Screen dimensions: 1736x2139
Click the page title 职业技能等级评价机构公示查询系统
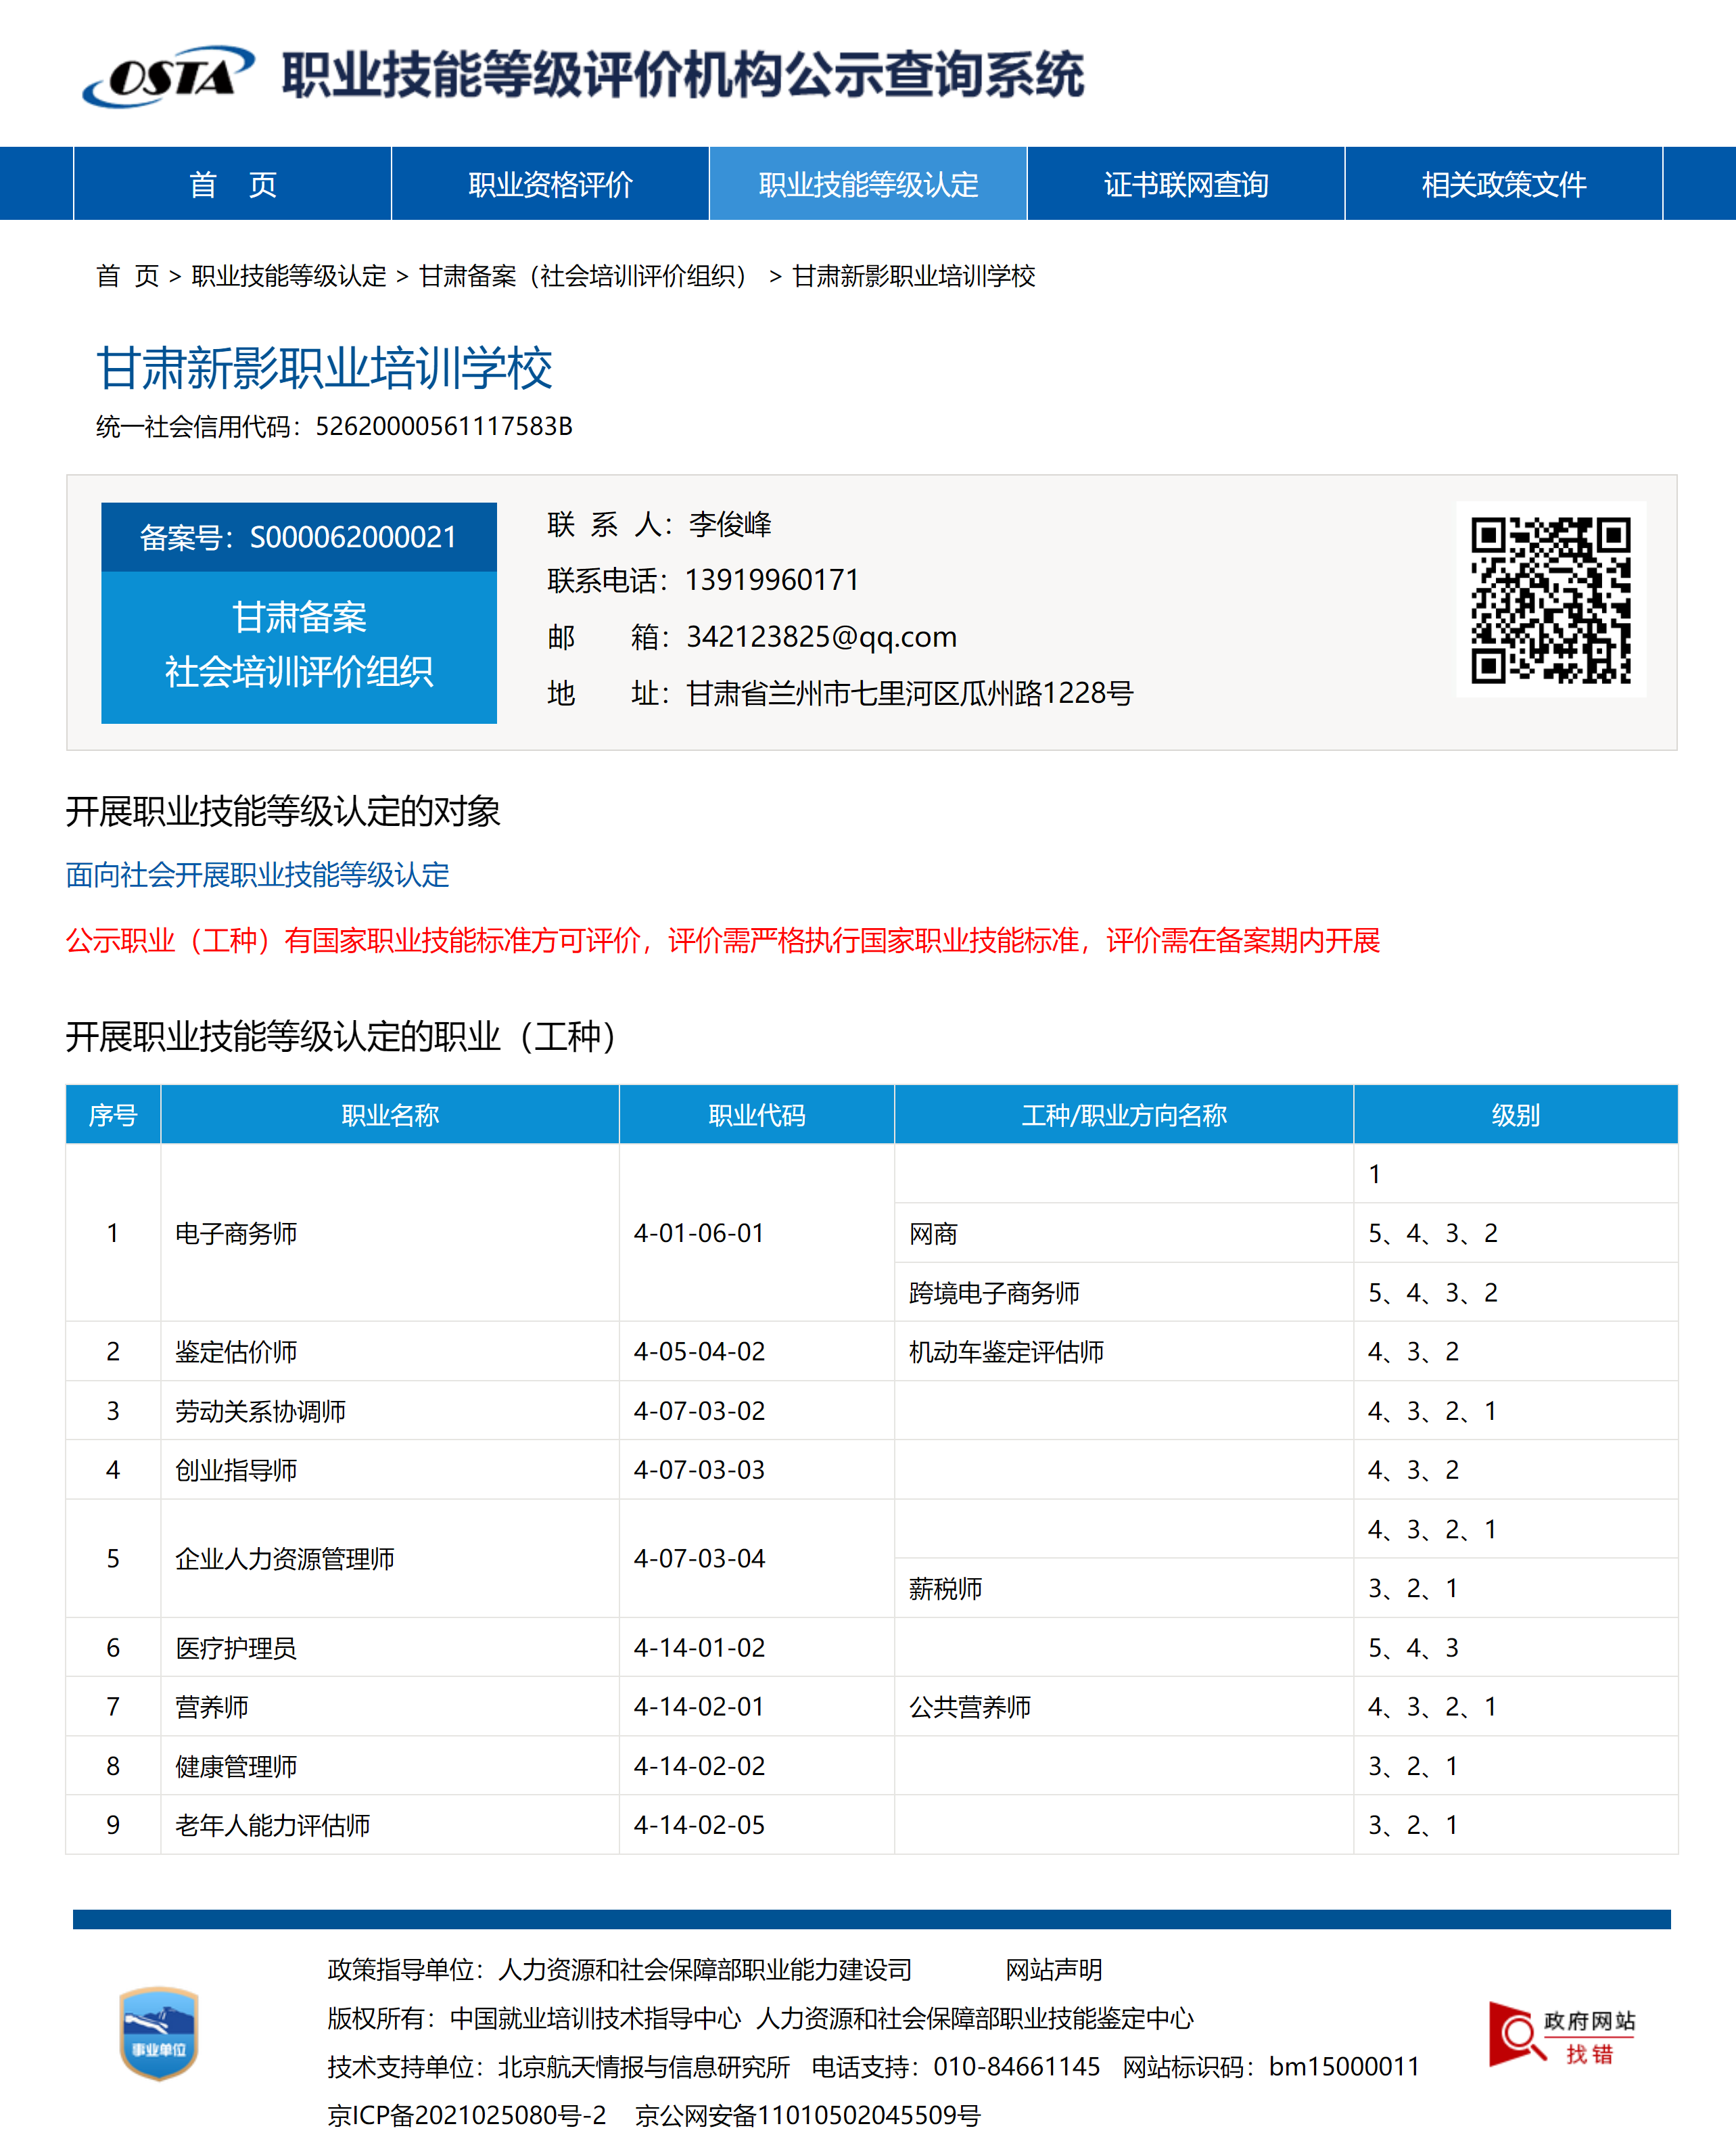point(682,76)
